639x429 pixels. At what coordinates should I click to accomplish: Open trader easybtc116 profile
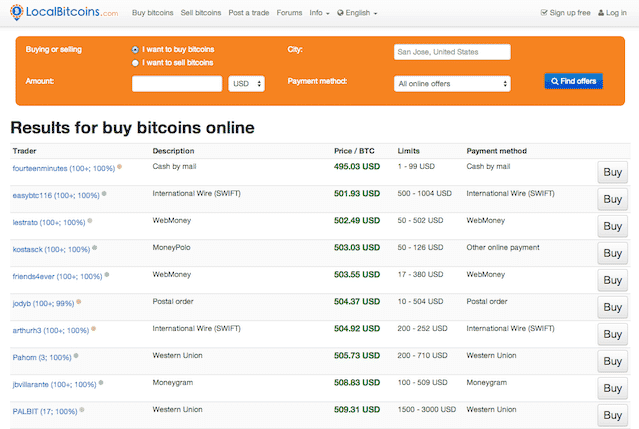pos(56,196)
